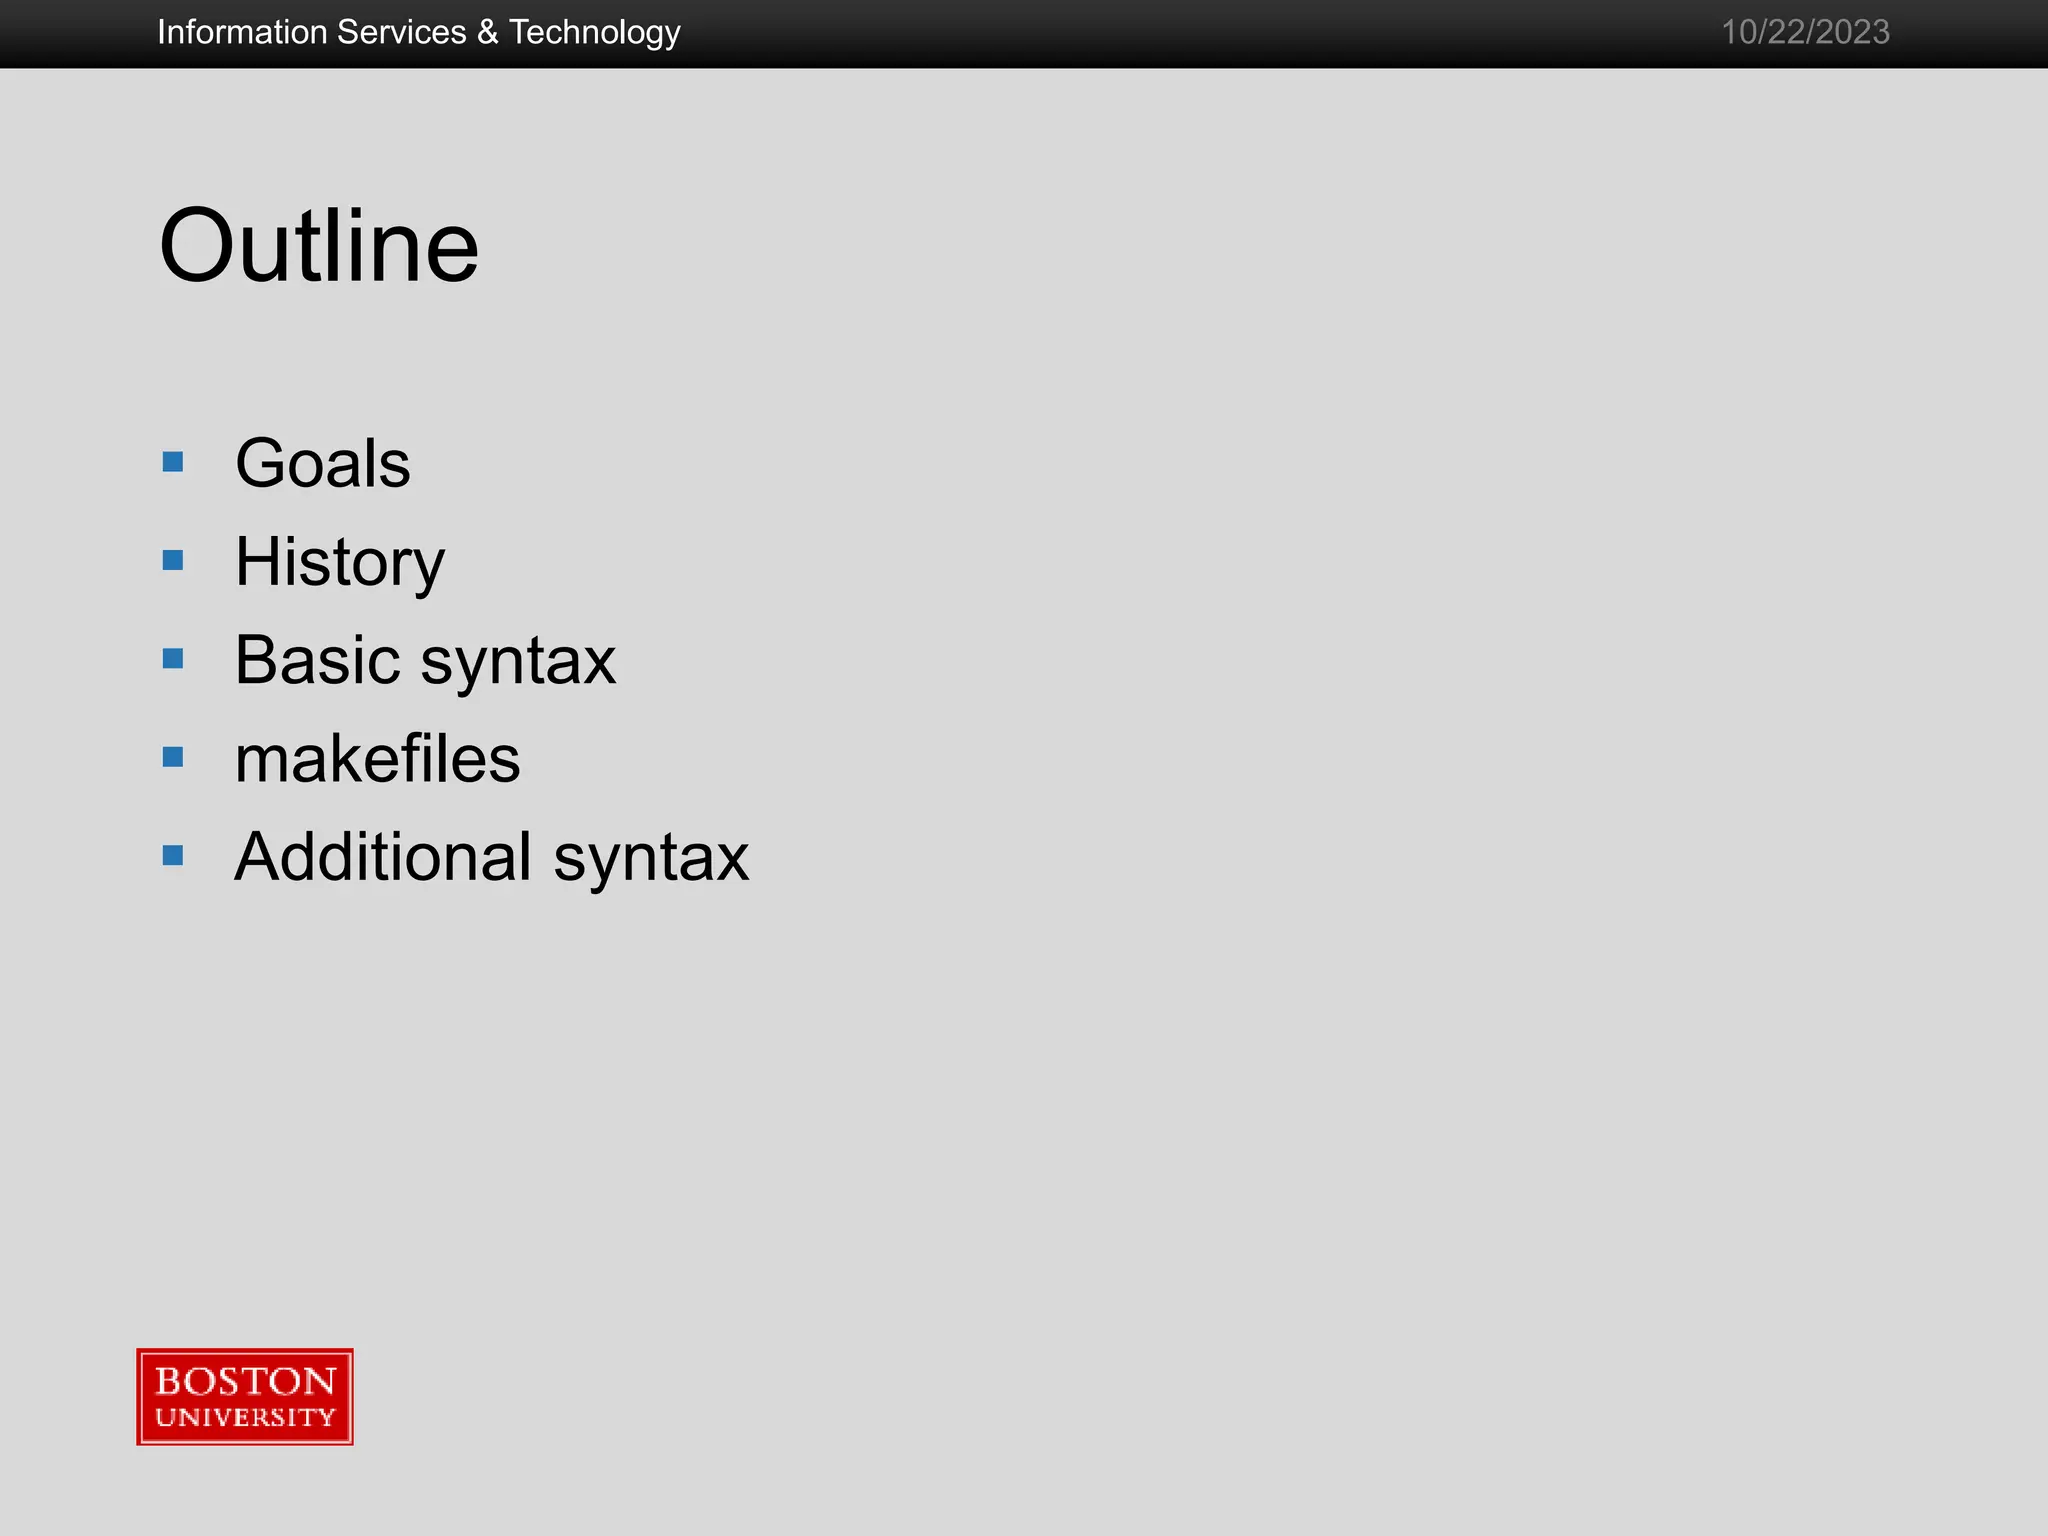Click the Outline slide title
The height and width of the screenshot is (1536, 2048).
tap(318, 246)
